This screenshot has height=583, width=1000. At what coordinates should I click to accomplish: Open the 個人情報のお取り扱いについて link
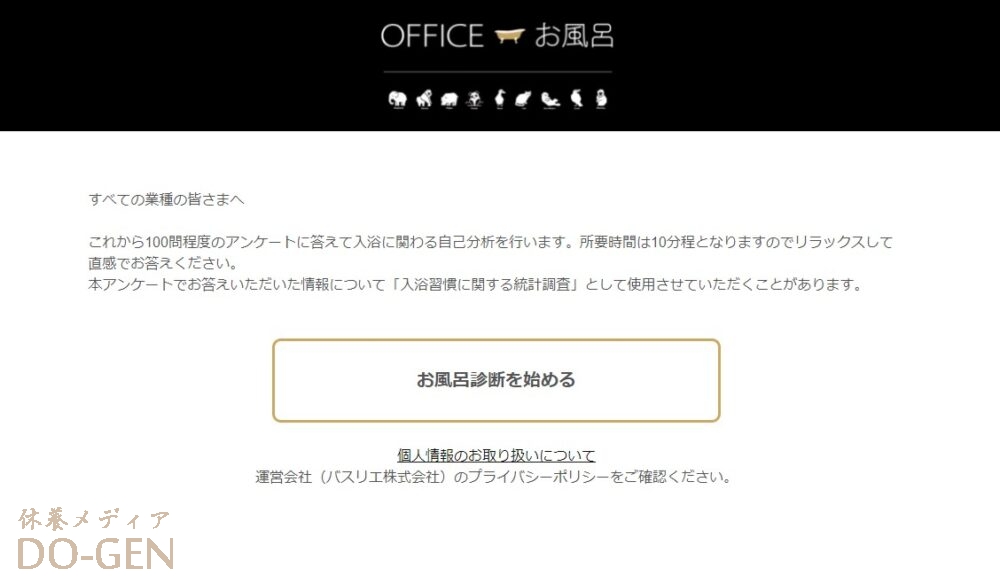click(496, 455)
